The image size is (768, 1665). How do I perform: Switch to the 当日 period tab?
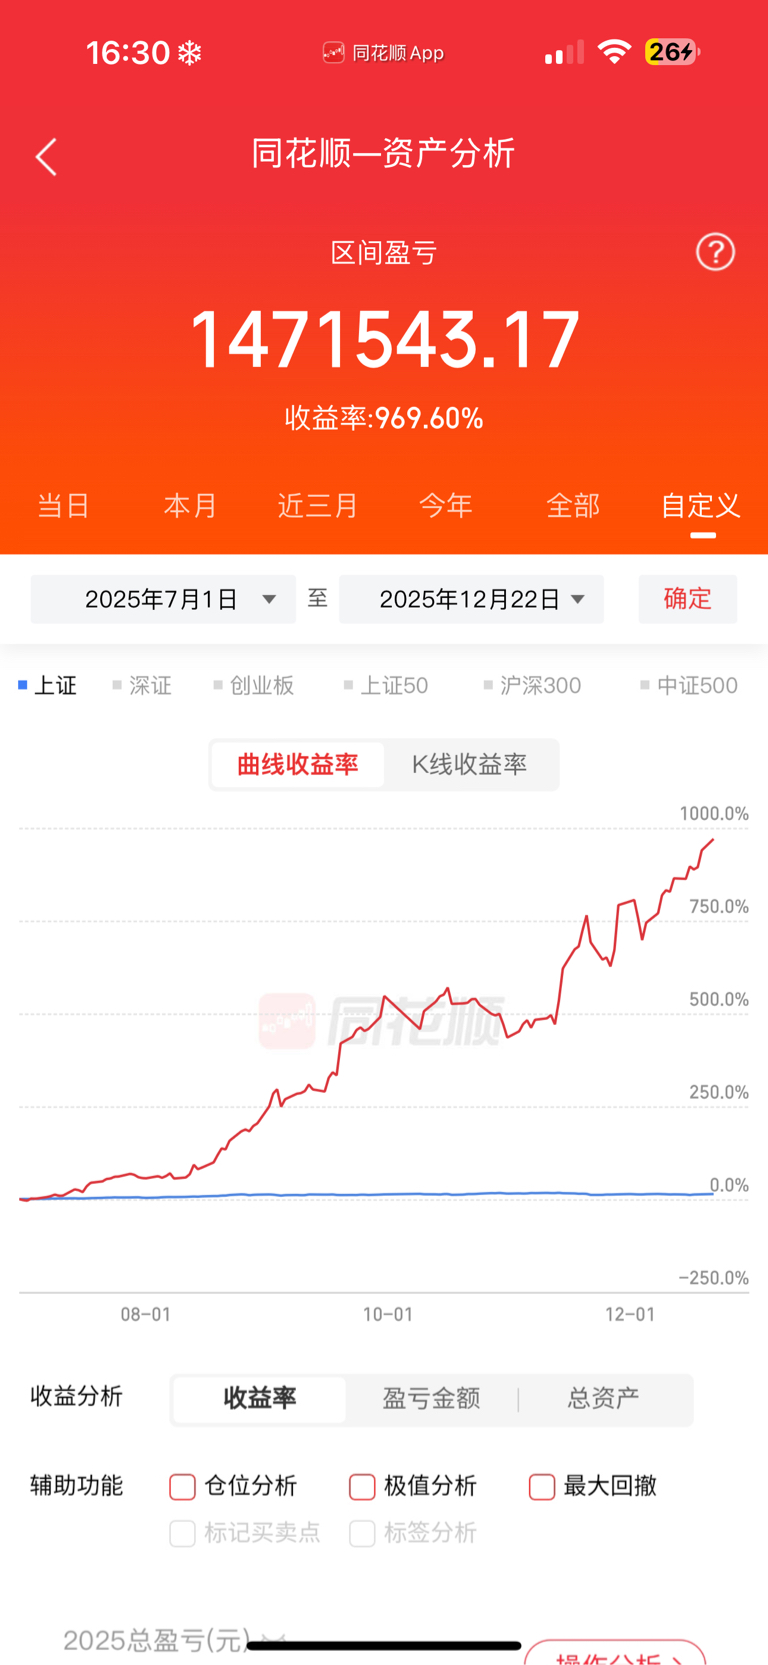point(63,506)
